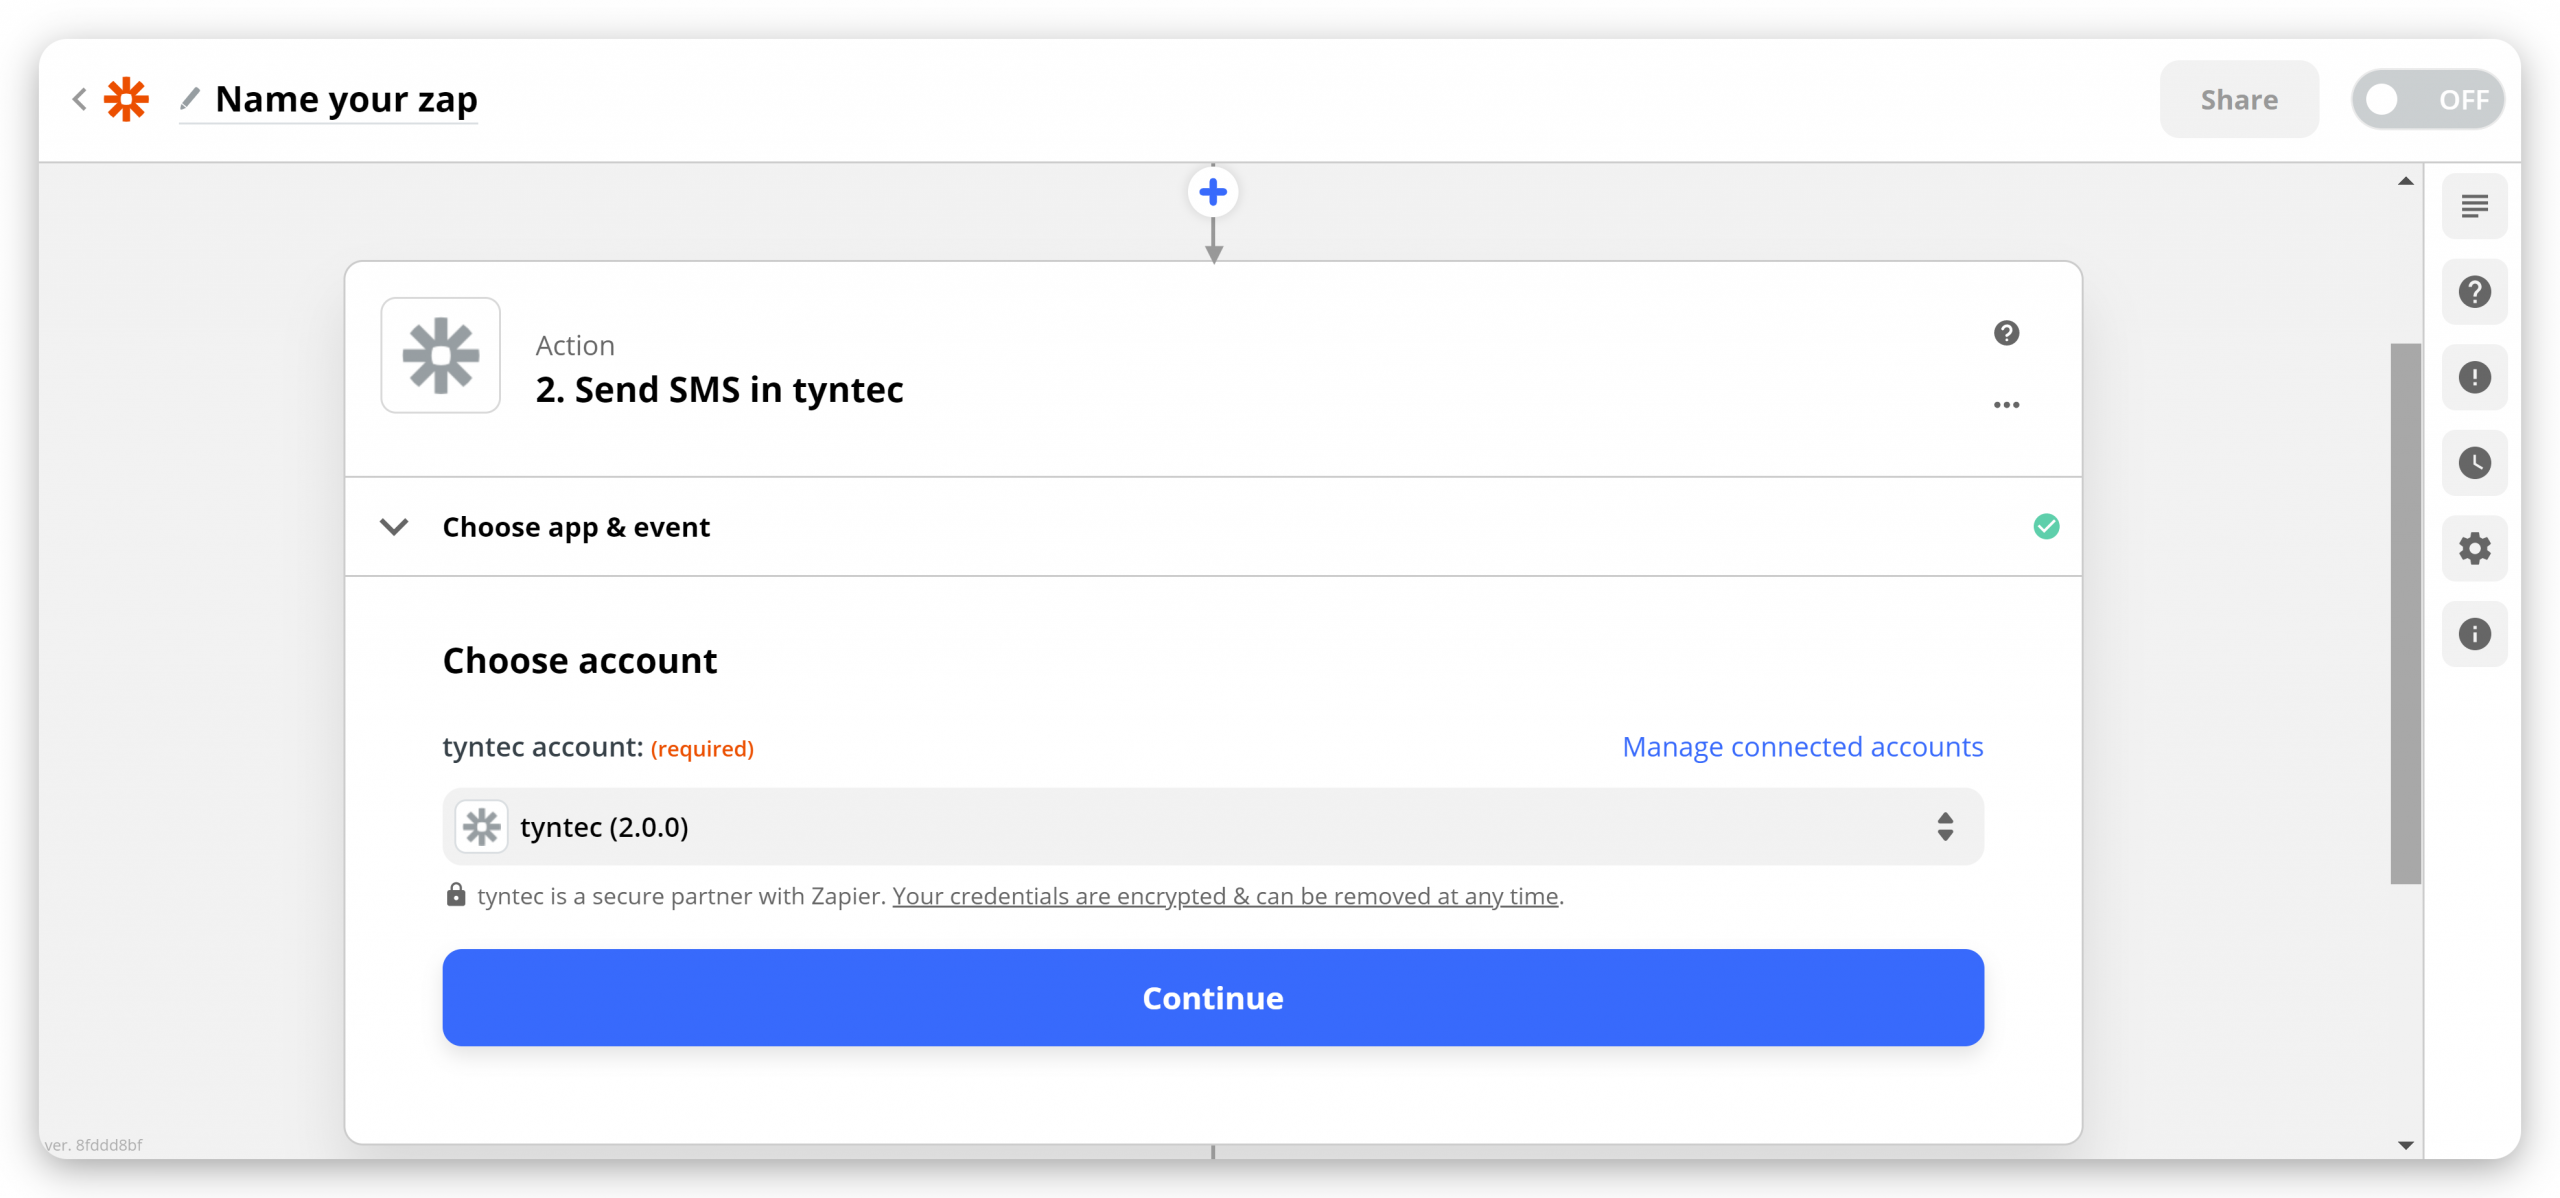Click the pencil icon to rename zap
2560x1198 pixels.
(190, 98)
